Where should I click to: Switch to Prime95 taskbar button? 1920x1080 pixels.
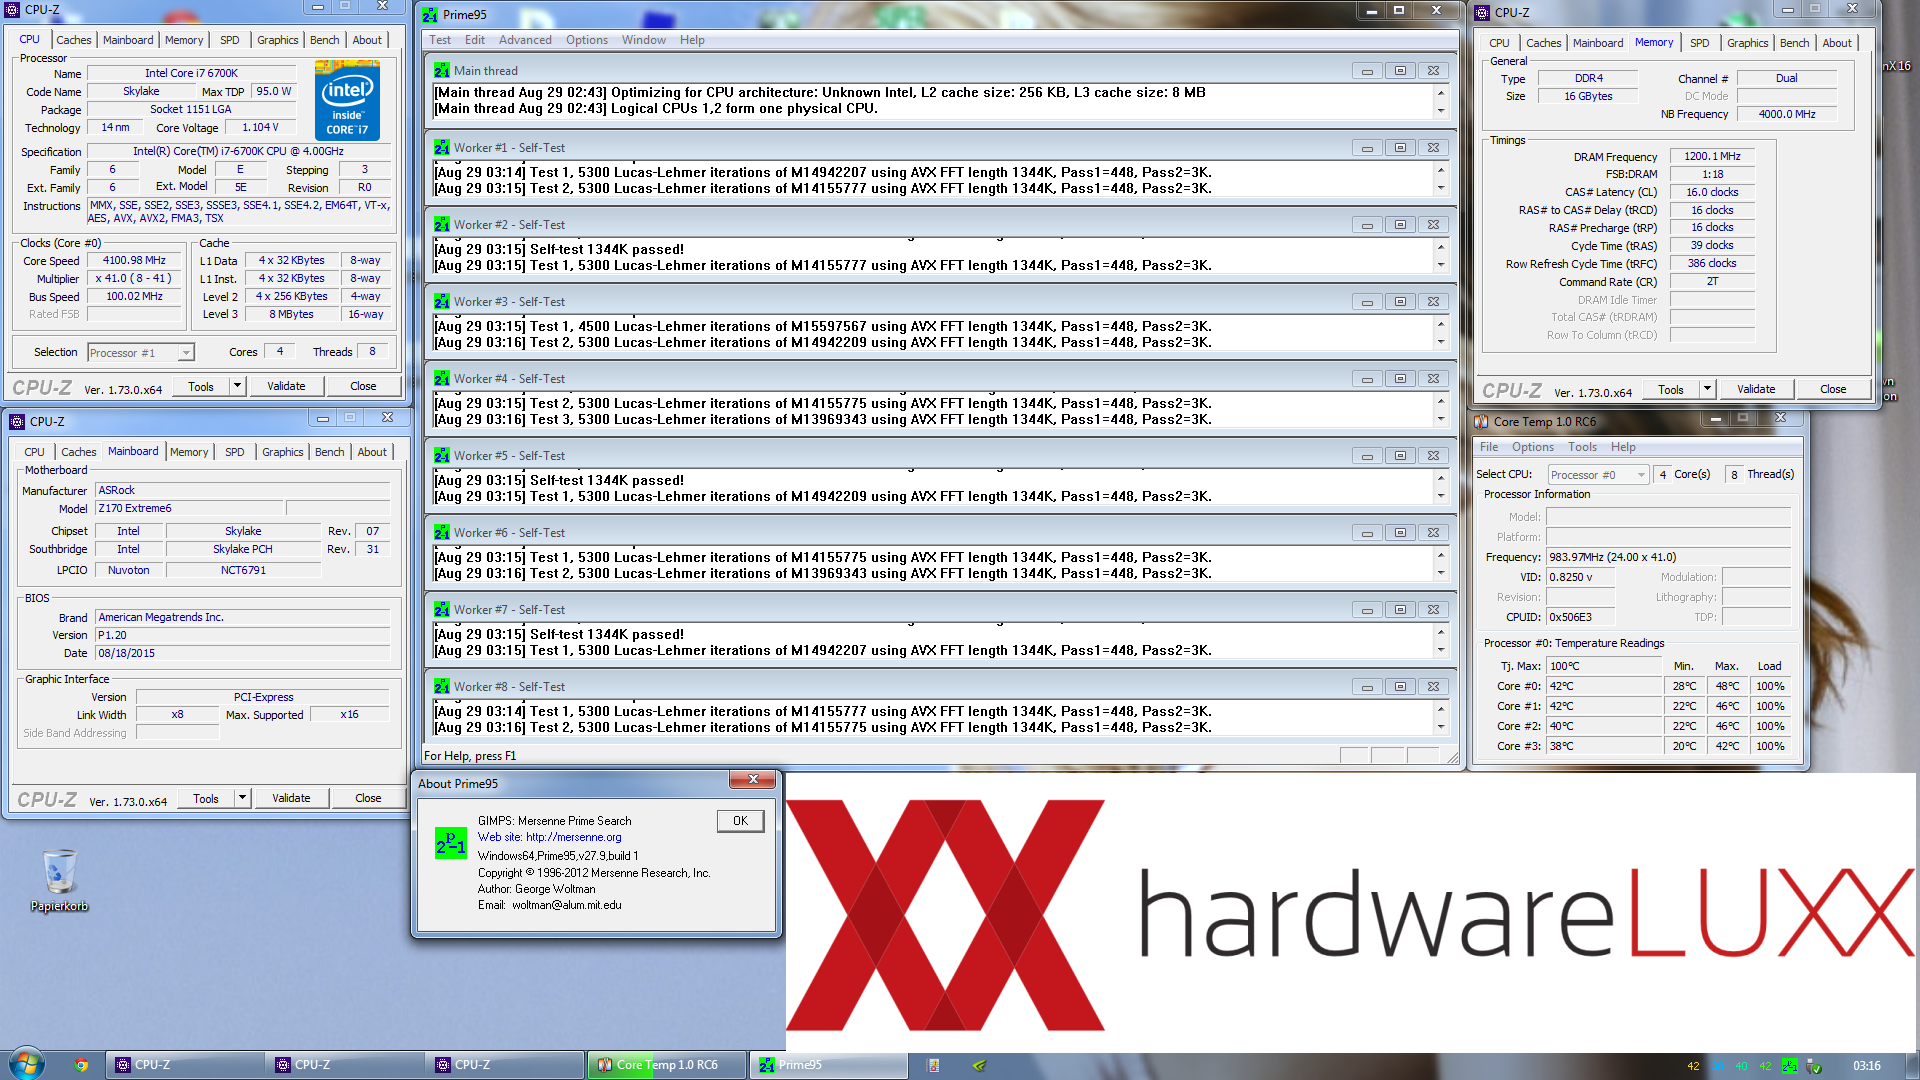pyautogui.click(x=828, y=1065)
